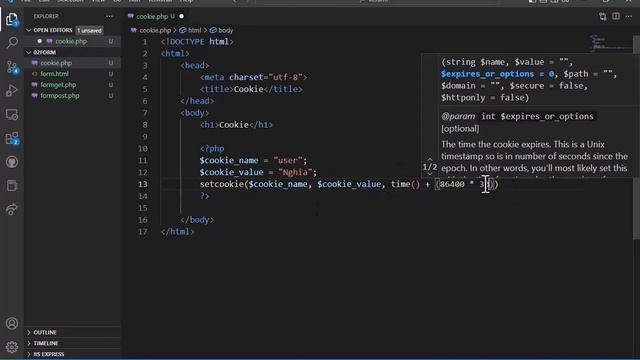Click the Explorer more actions ellipsis

109,16
